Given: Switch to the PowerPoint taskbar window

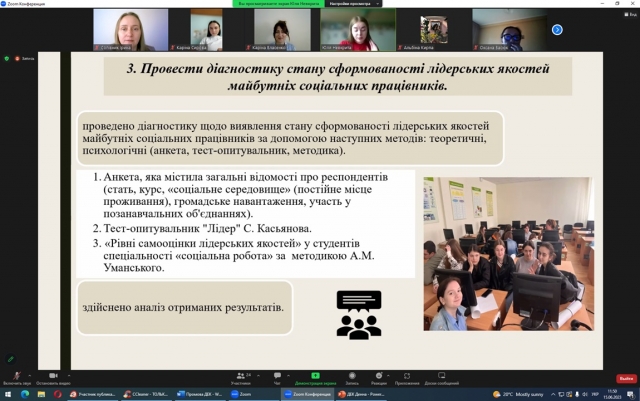Looking at the screenshot, I should (x=361, y=394).
